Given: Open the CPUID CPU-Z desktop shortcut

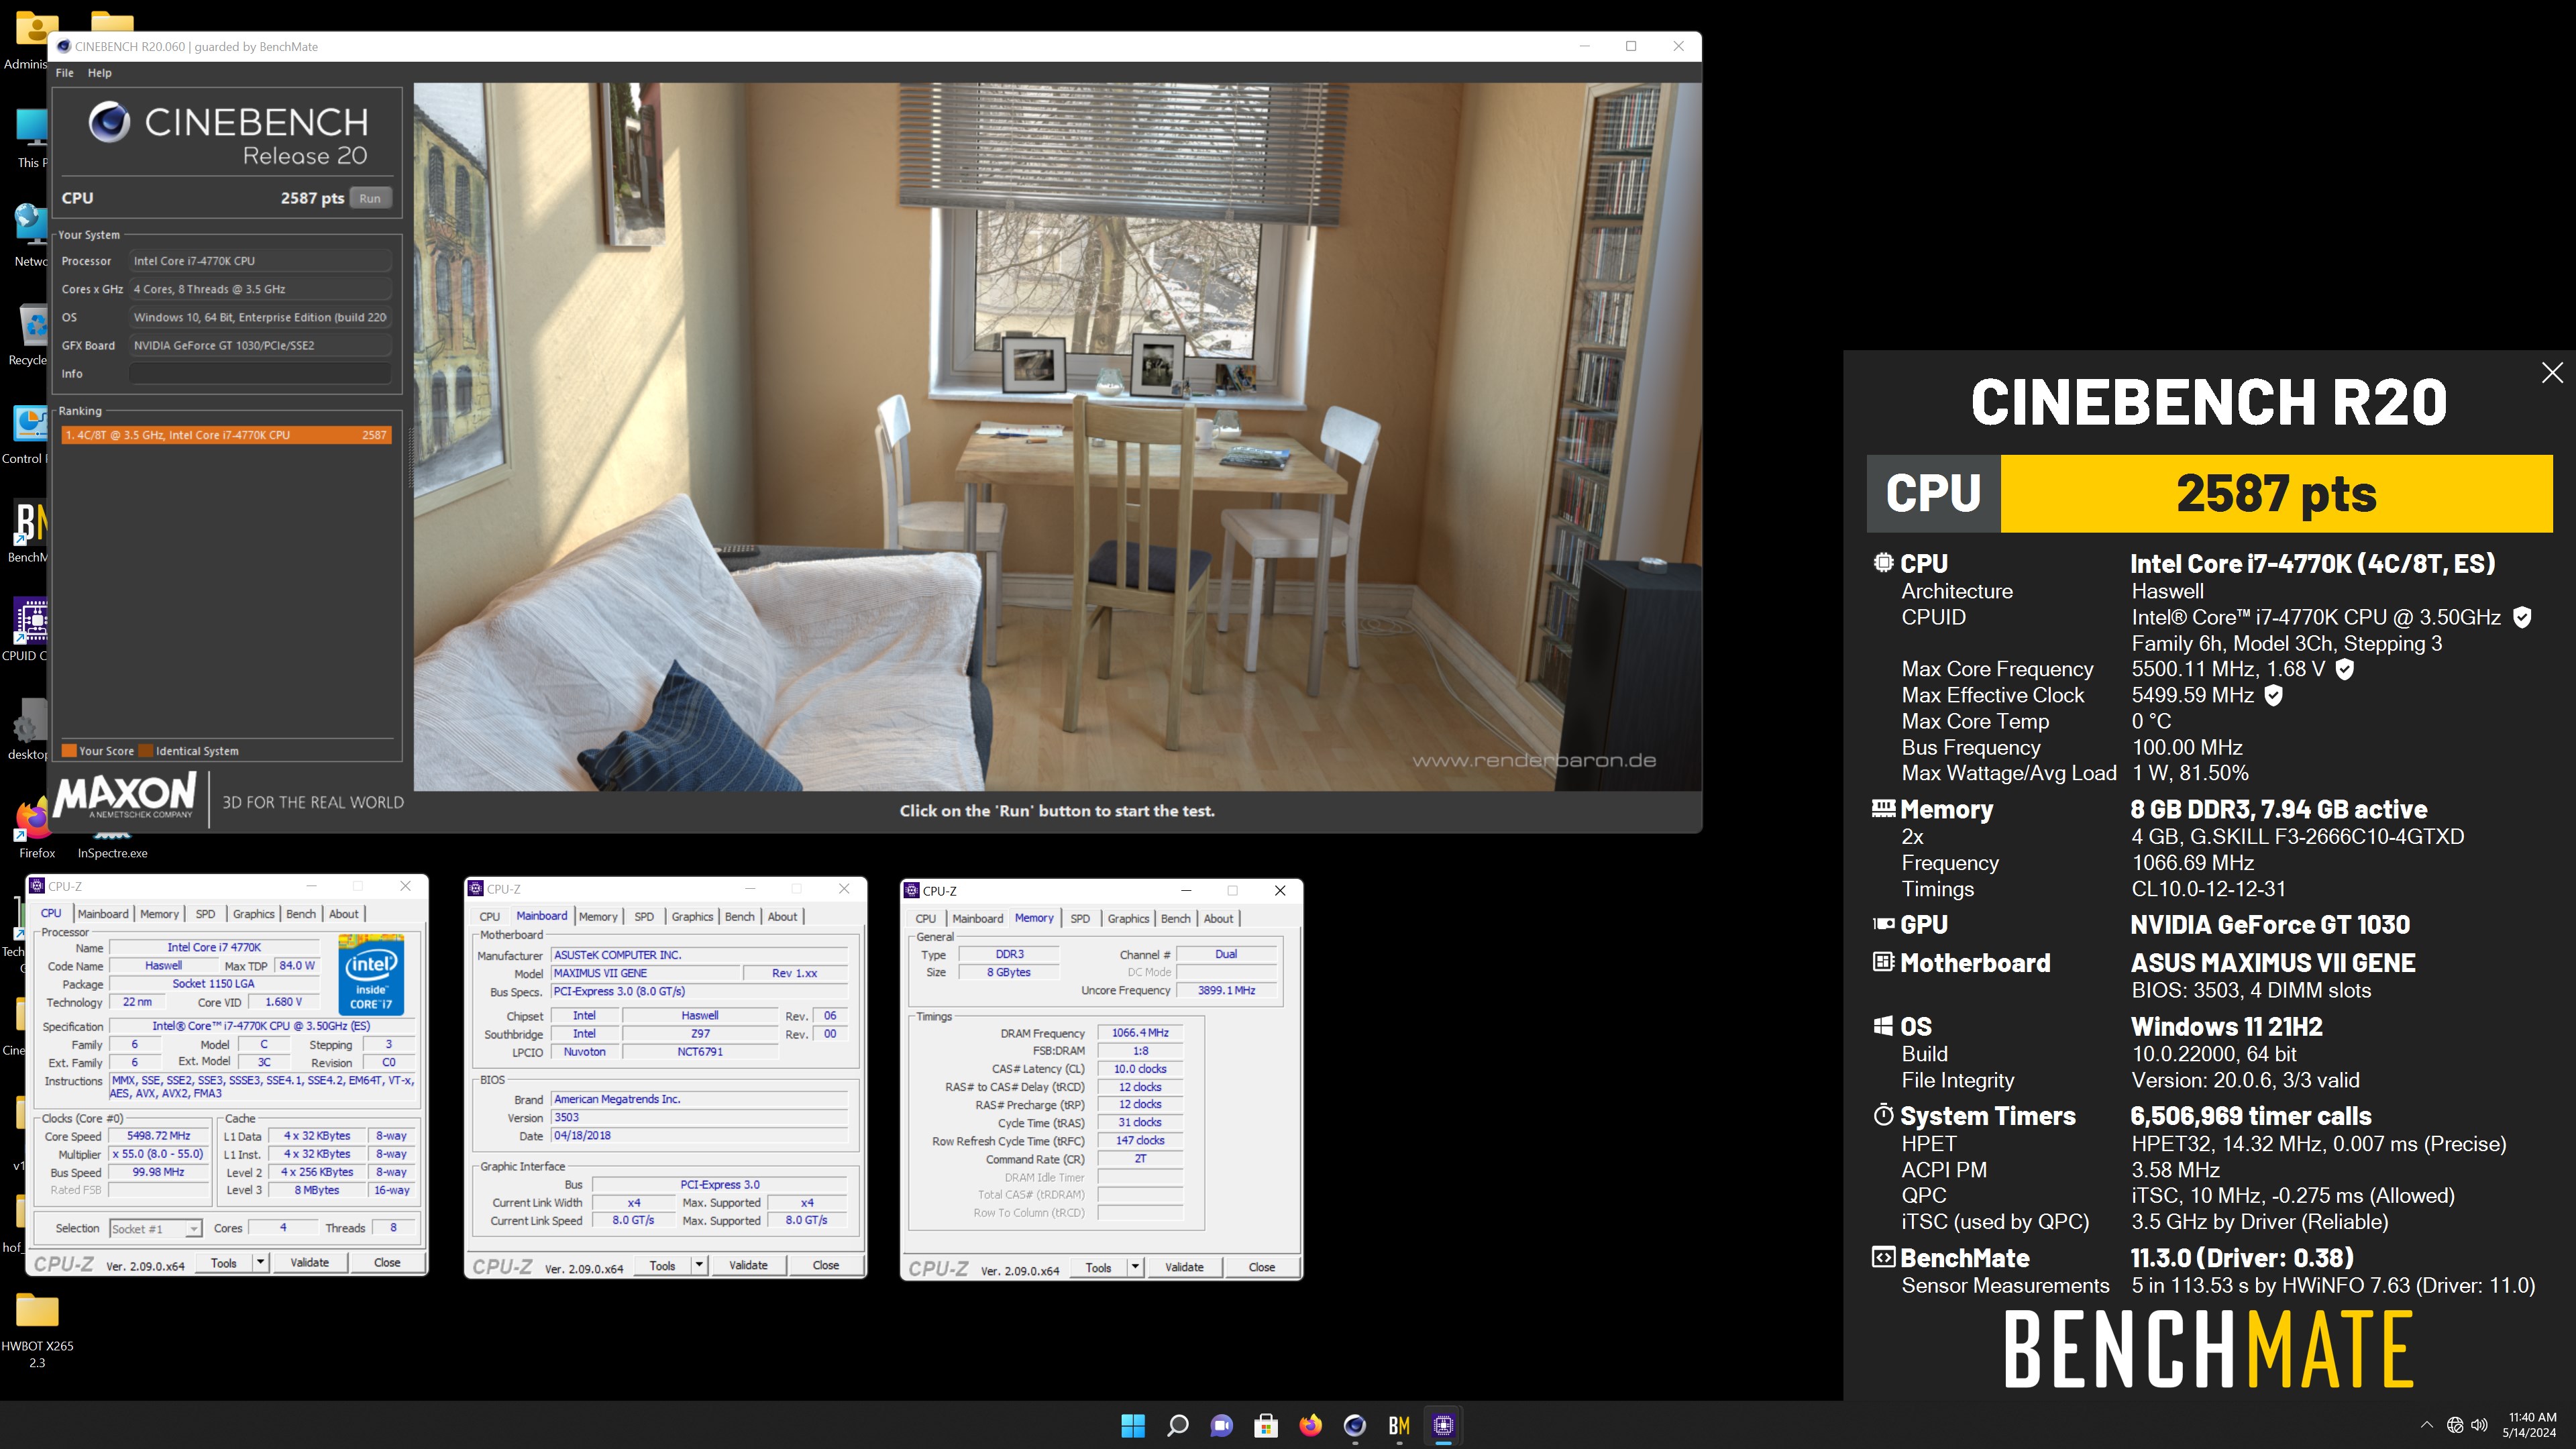Looking at the screenshot, I should [26, 630].
